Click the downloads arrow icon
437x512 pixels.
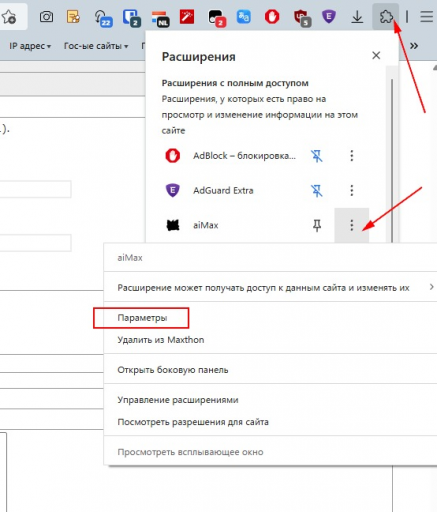[357, 17]
